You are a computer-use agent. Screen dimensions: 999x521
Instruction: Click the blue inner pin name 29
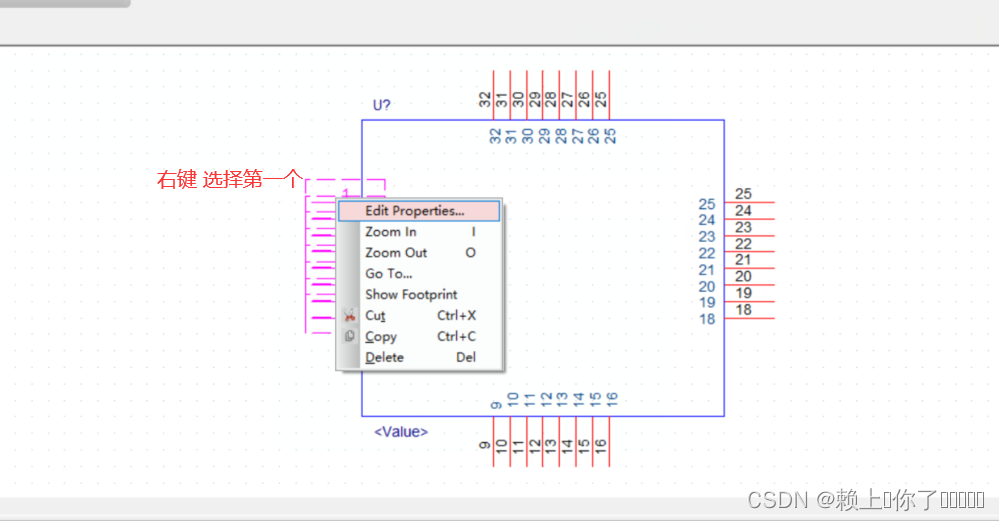[544, 136]
